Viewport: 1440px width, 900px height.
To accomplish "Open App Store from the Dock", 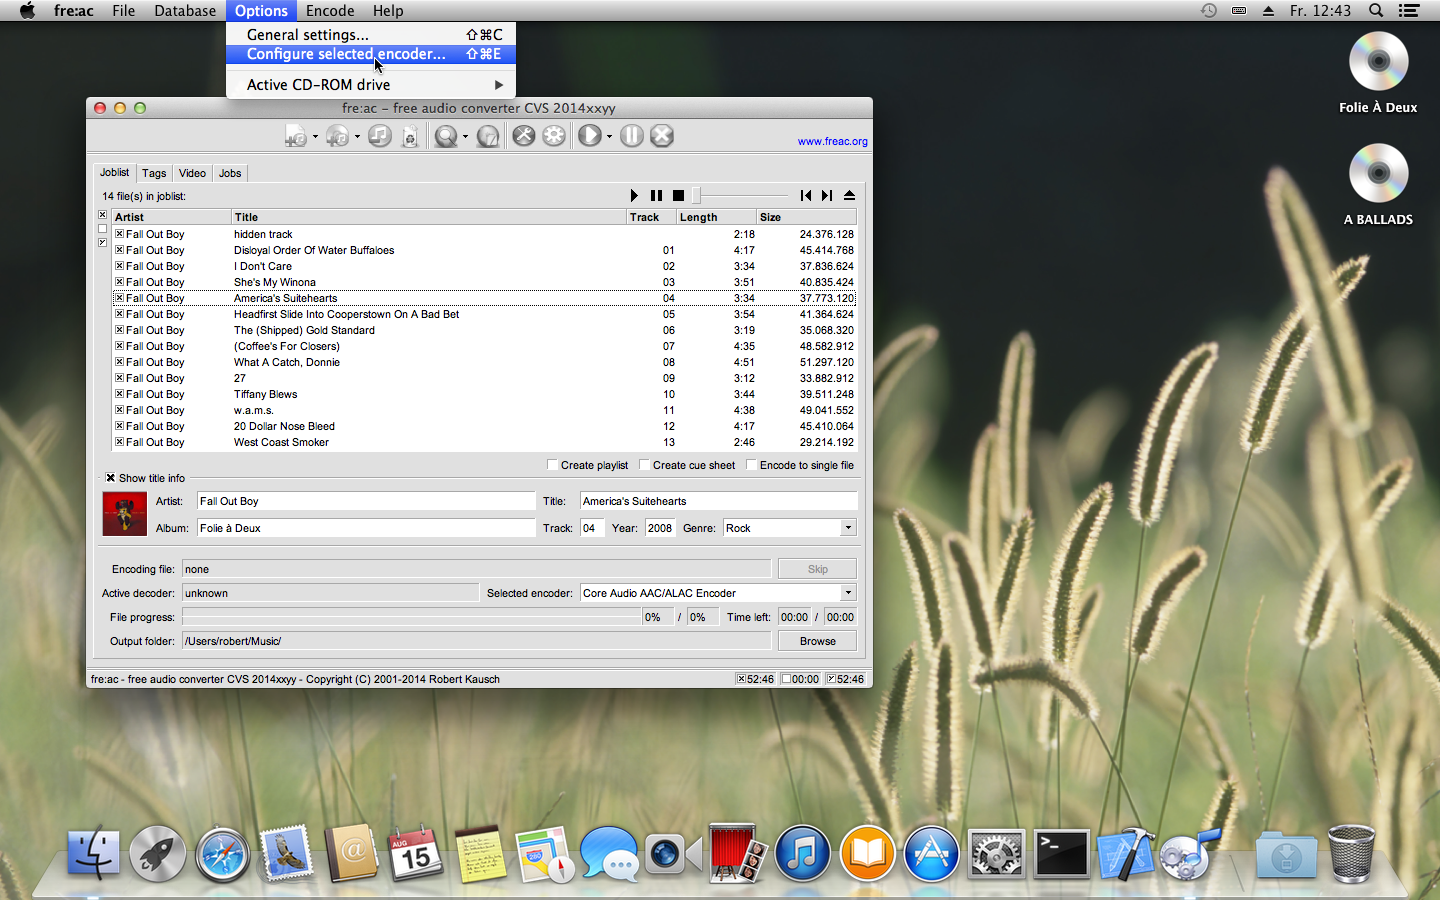I will pyautogui.click(x=931, y=854).
